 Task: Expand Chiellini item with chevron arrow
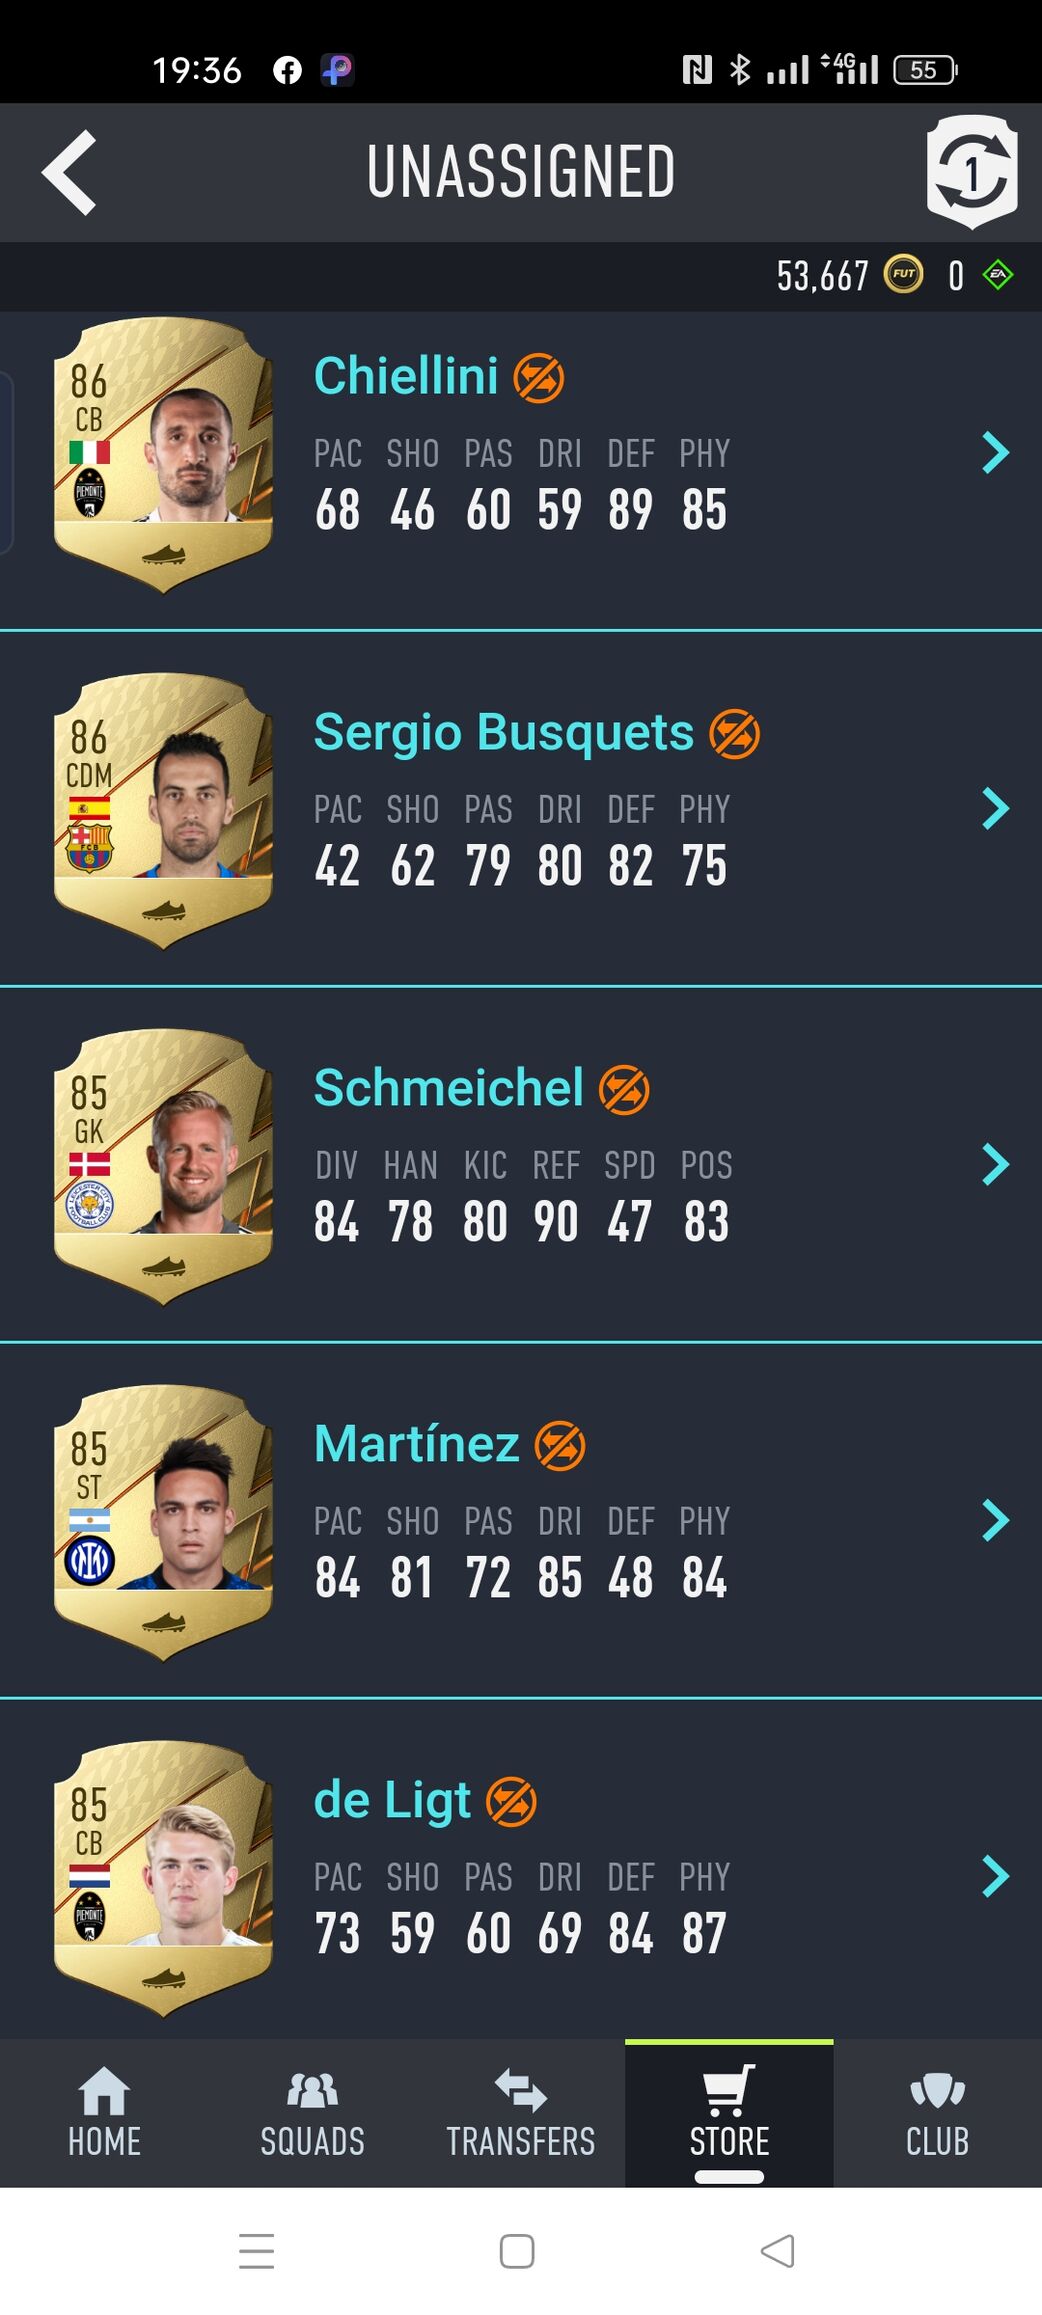(995, 453)
